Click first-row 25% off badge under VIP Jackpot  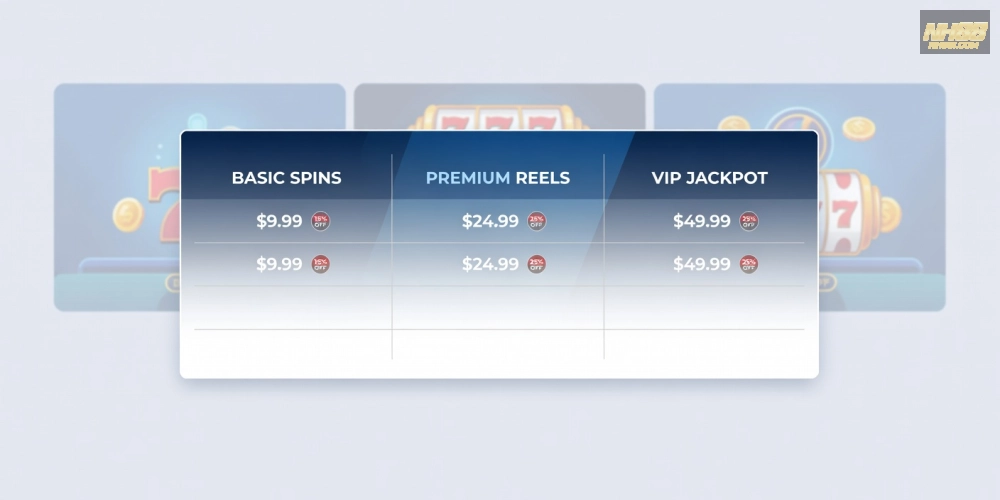748,221
